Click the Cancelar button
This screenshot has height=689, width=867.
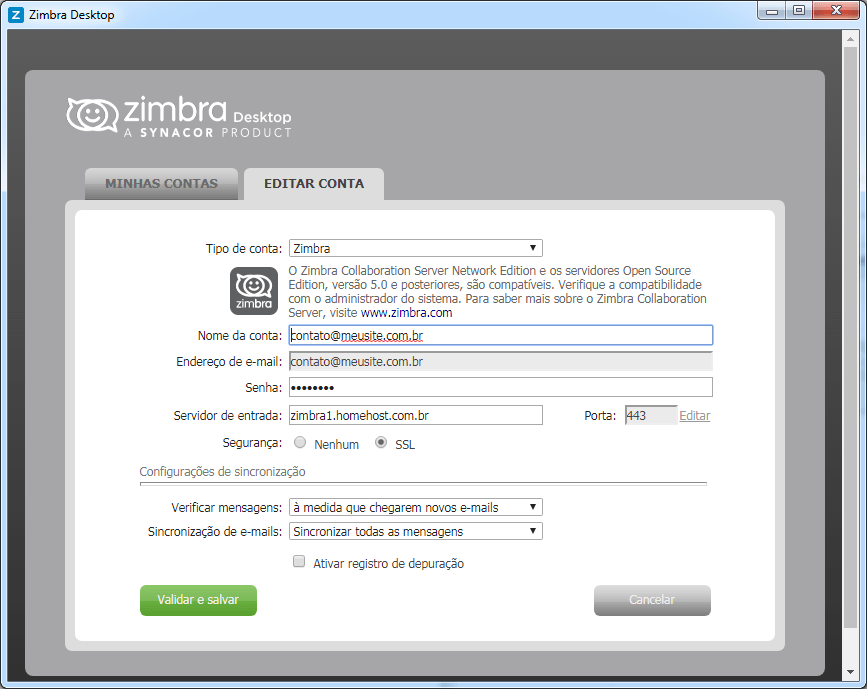click(x=652, y=600)
